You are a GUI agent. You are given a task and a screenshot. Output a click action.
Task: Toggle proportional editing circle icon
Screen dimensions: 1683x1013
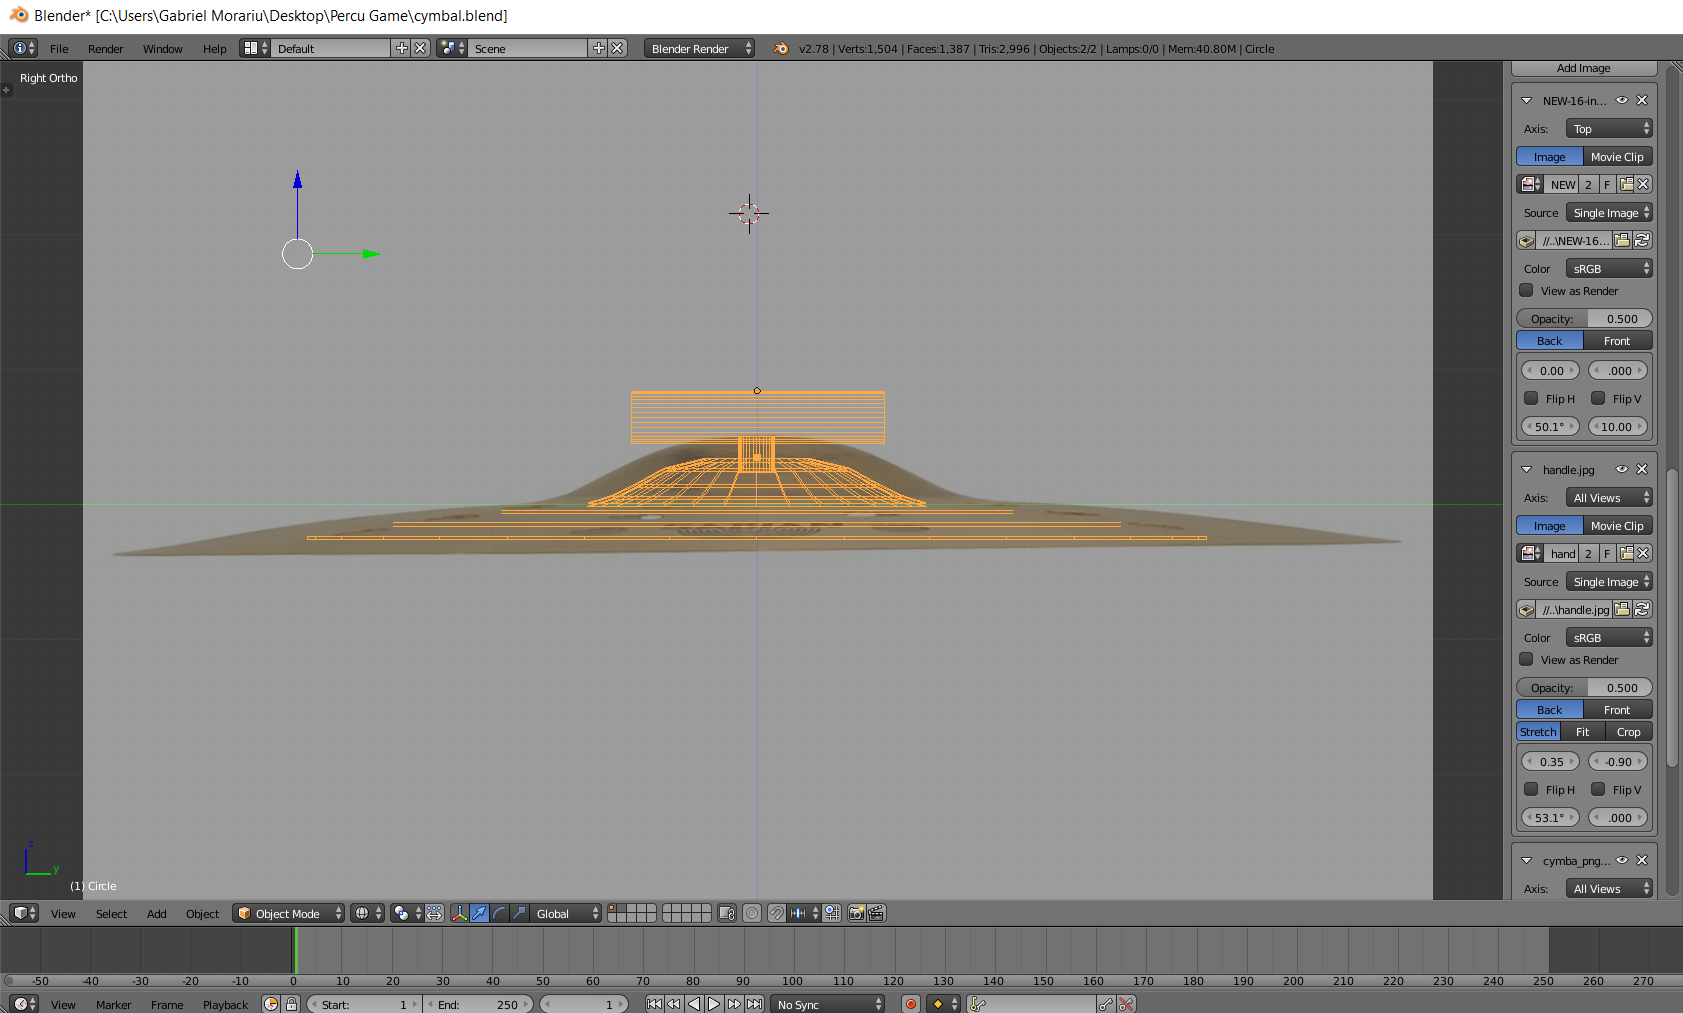[x=752, y=913]
